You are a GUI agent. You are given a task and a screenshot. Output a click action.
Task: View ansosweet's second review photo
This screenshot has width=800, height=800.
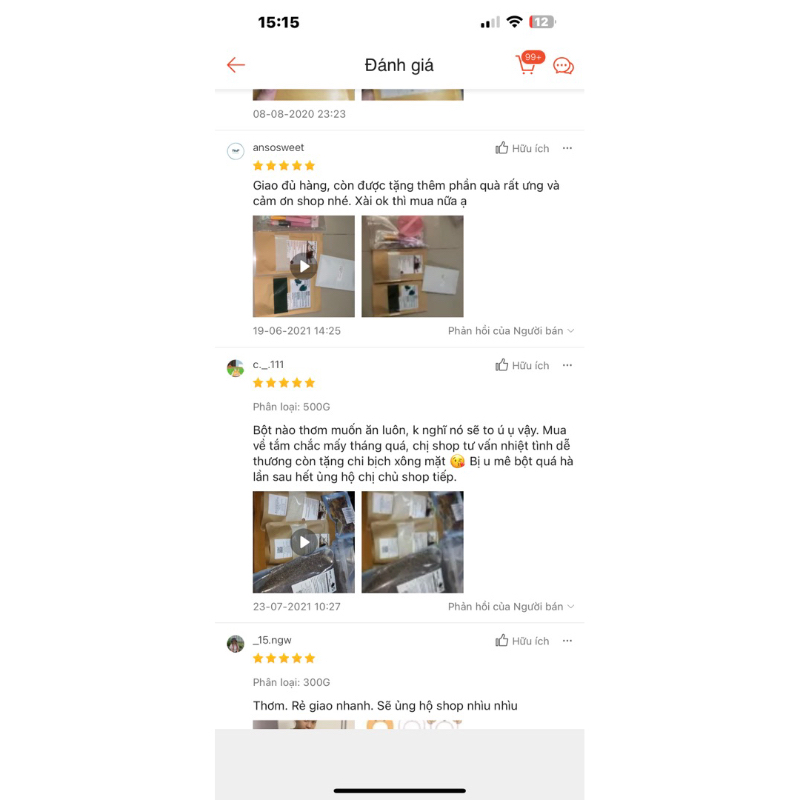pos(412,266)
